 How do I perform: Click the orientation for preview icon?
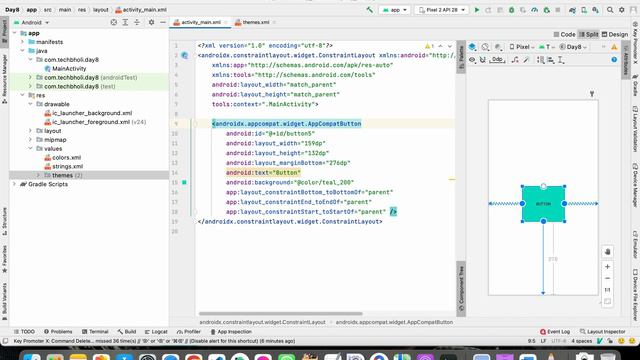[485, 47]
